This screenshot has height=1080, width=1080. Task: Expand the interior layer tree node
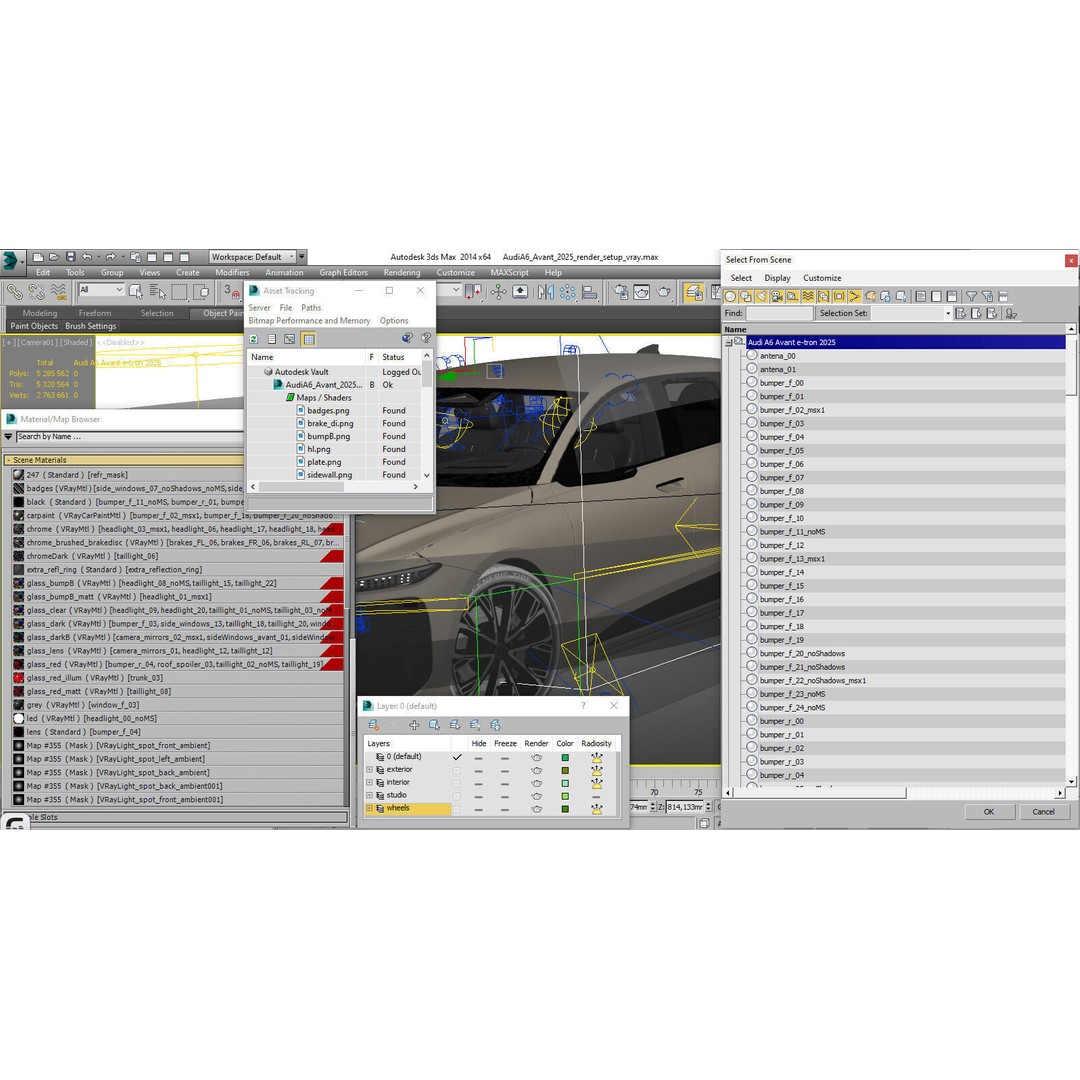[370, 782]
